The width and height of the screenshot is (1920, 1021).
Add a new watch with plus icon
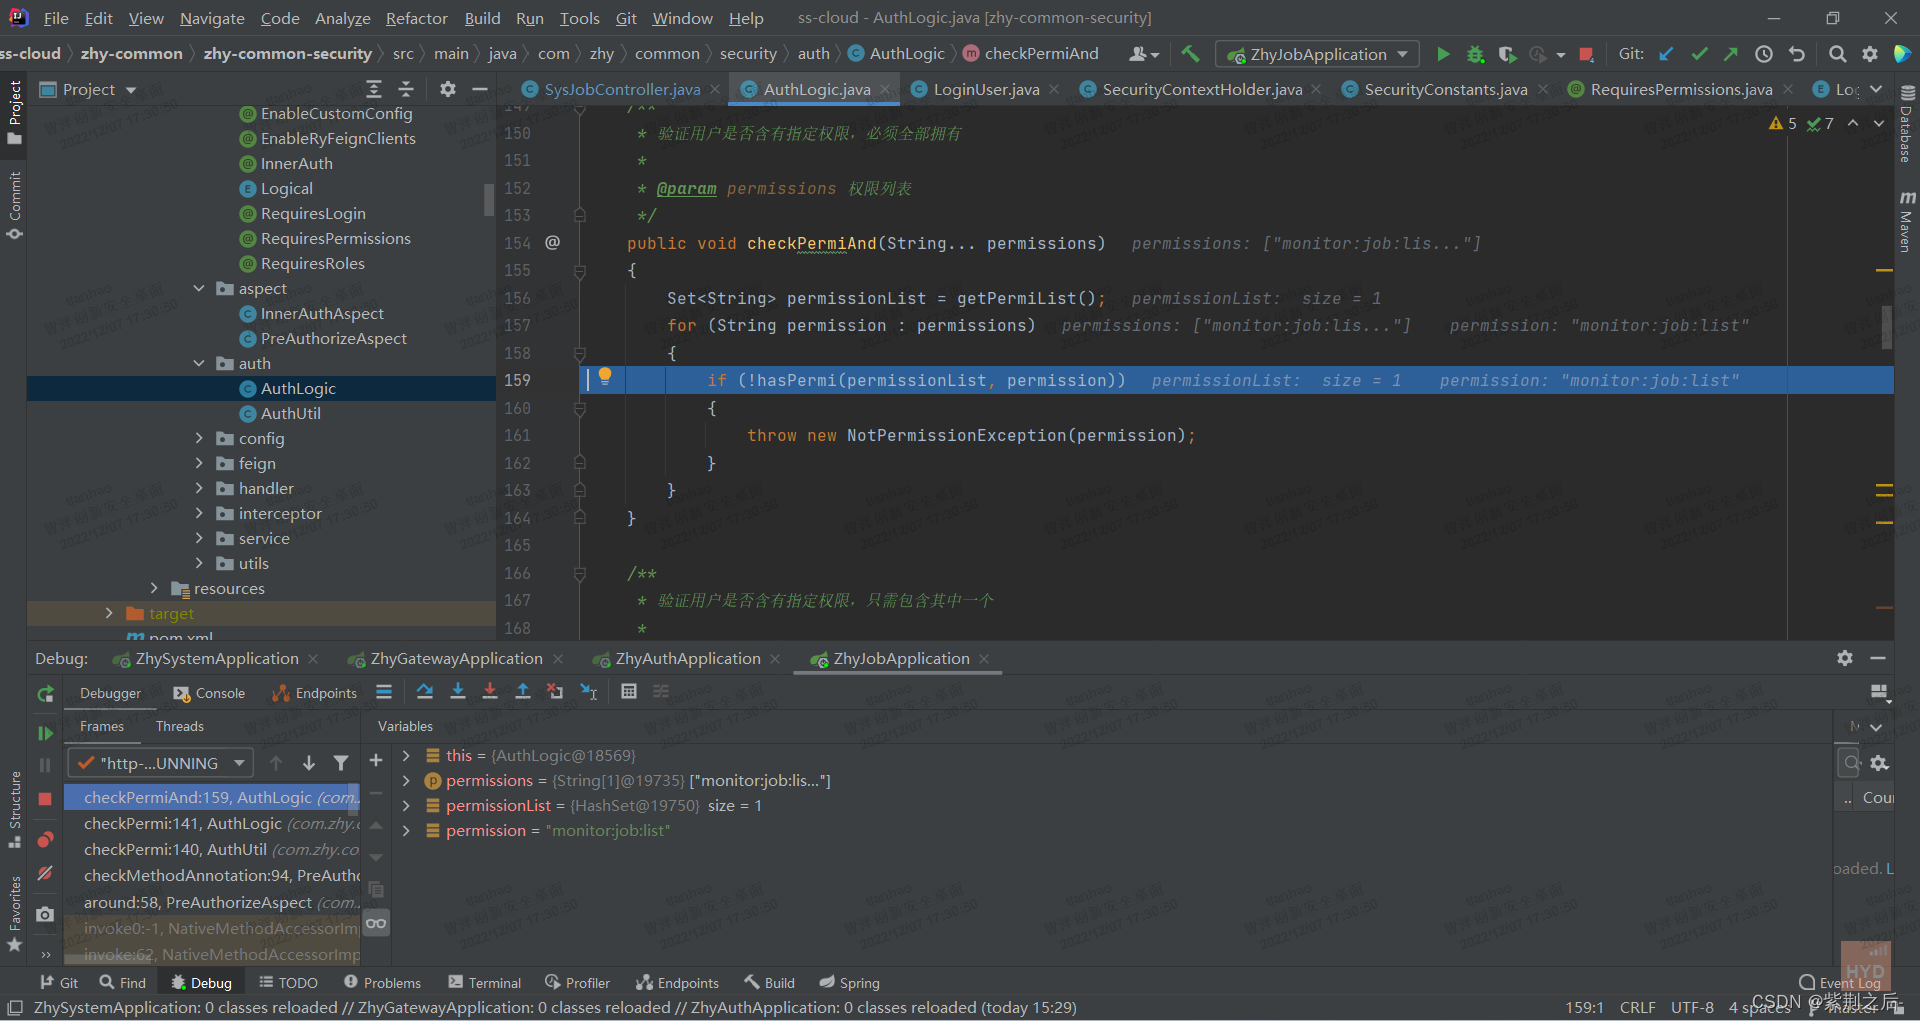pos(376,761)
